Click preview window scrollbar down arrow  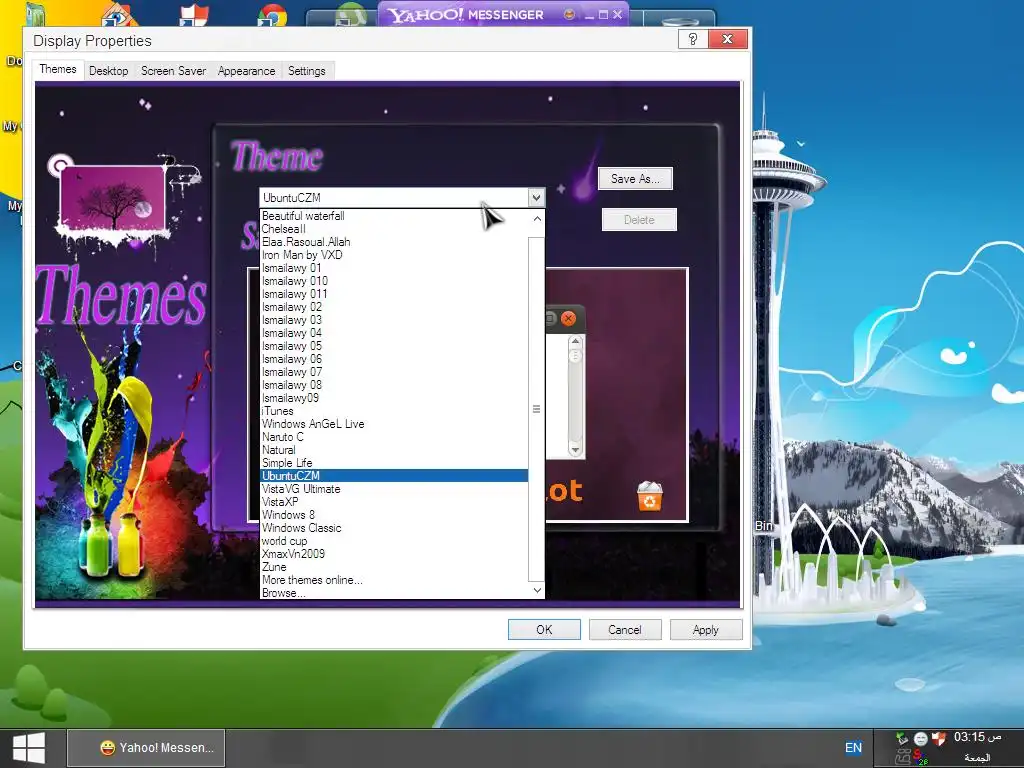(x=575, y=449)
